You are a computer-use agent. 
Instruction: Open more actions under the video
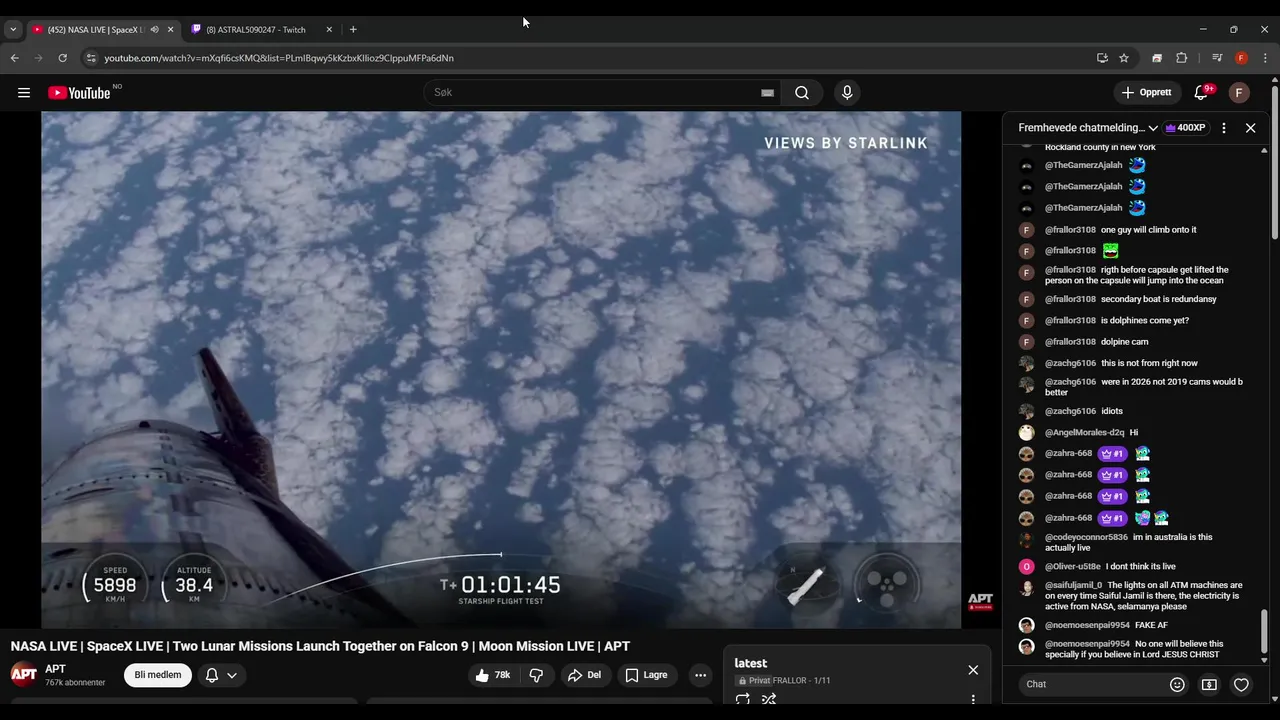(x=700, y=675)
